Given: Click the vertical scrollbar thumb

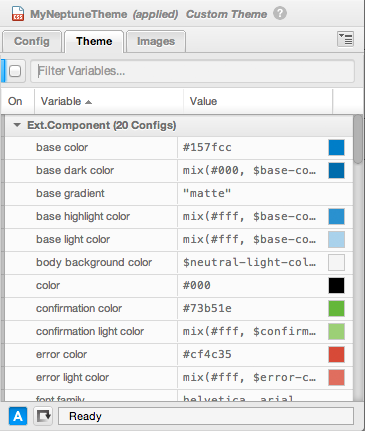Looking at the screenshot, I should tap(358, 139).
